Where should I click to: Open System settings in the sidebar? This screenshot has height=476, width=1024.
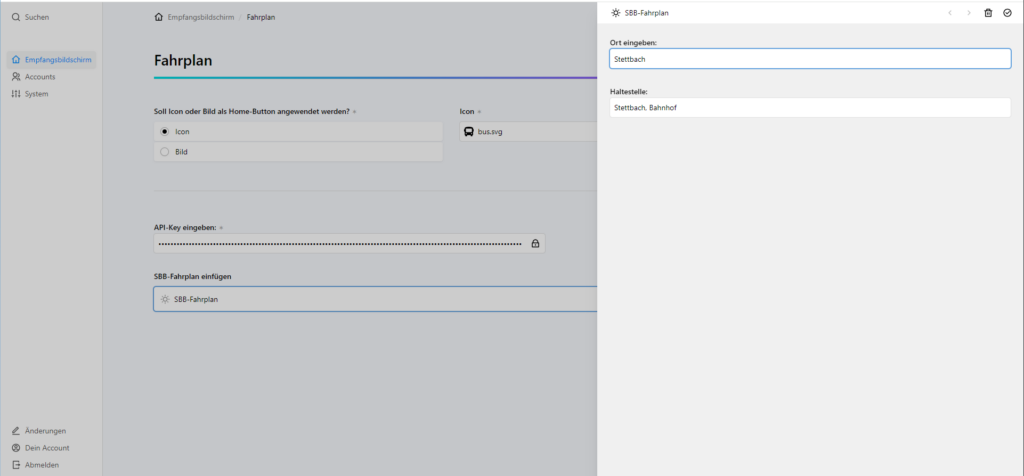pyautogui.click(x=30, y=94)
